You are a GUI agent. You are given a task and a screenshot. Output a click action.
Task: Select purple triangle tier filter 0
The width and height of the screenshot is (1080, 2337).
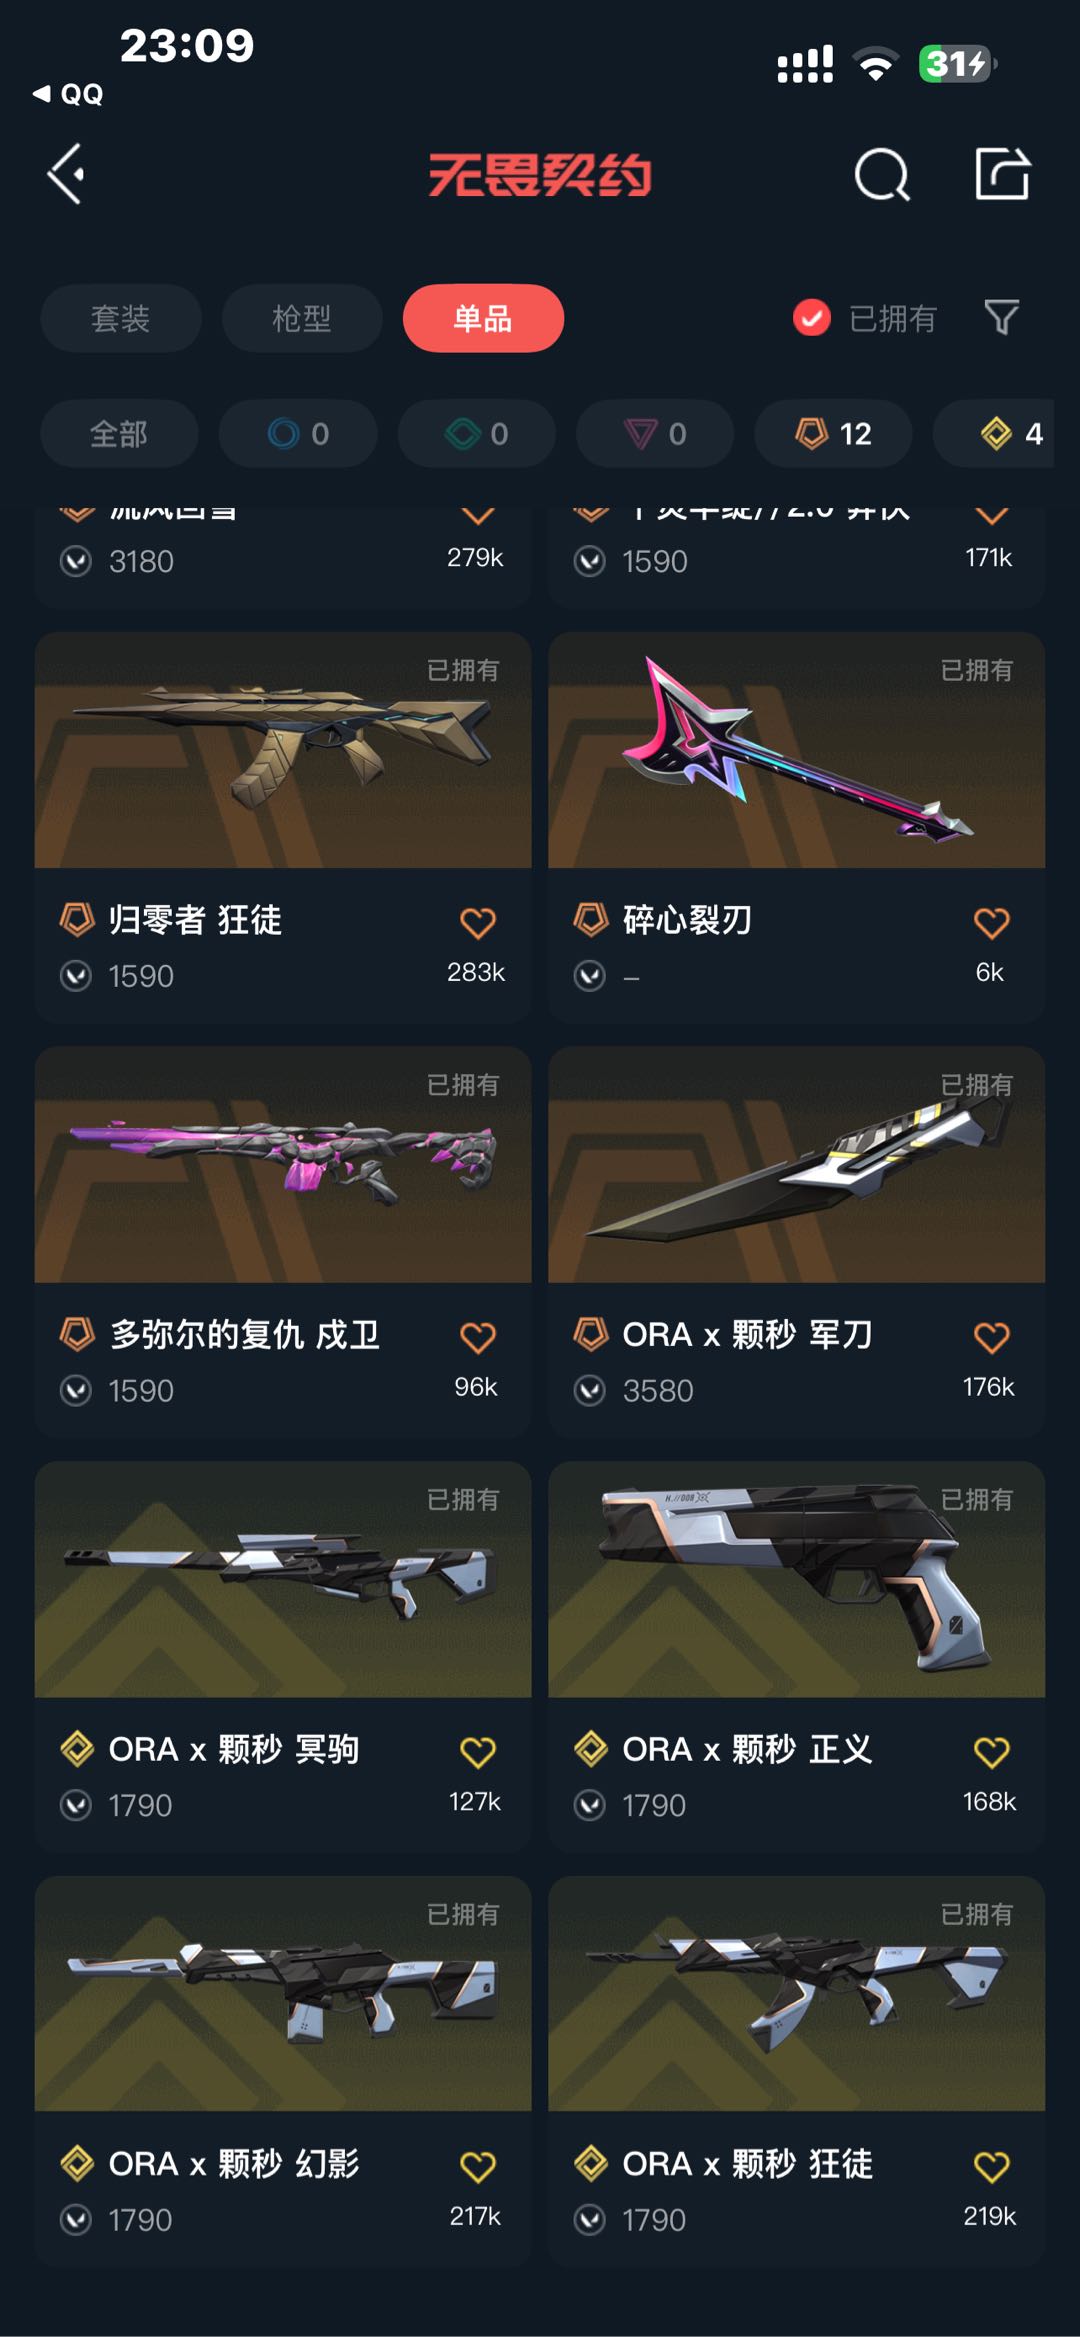point(655,433)
